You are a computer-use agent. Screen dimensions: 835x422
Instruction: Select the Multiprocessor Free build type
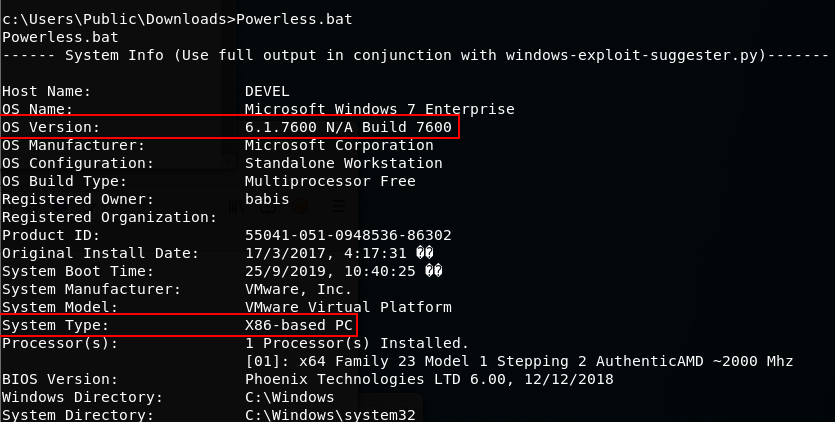click(x=330, y=181)
